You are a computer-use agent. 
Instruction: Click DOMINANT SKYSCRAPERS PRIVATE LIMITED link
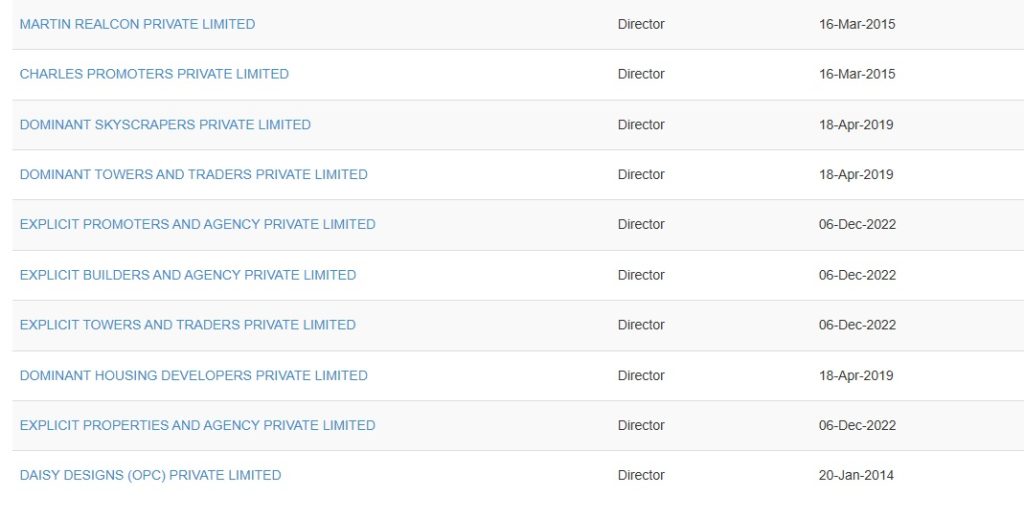(165, 125)
